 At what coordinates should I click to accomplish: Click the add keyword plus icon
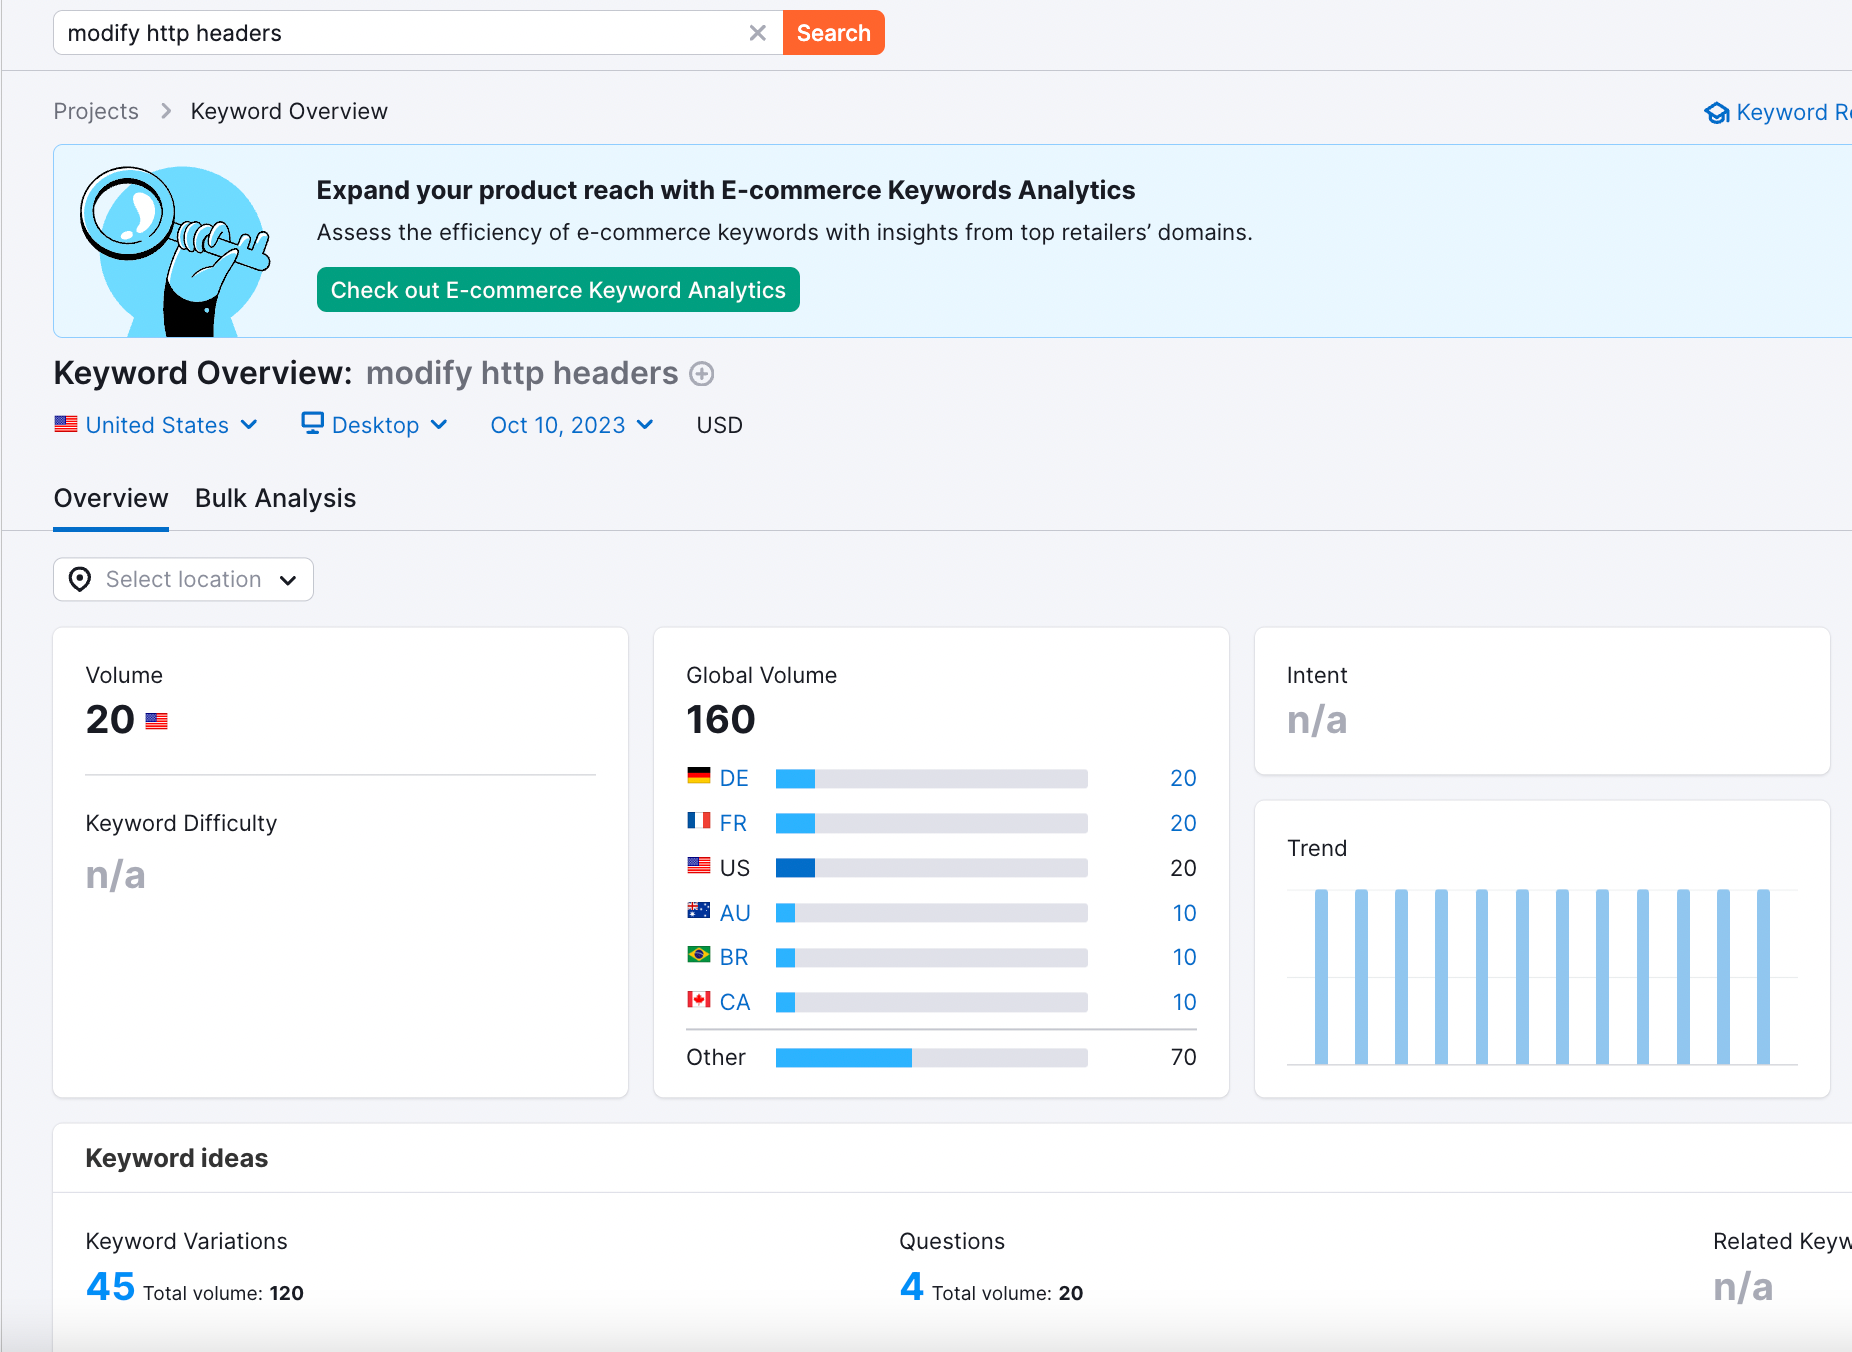[x=702, y=374]
